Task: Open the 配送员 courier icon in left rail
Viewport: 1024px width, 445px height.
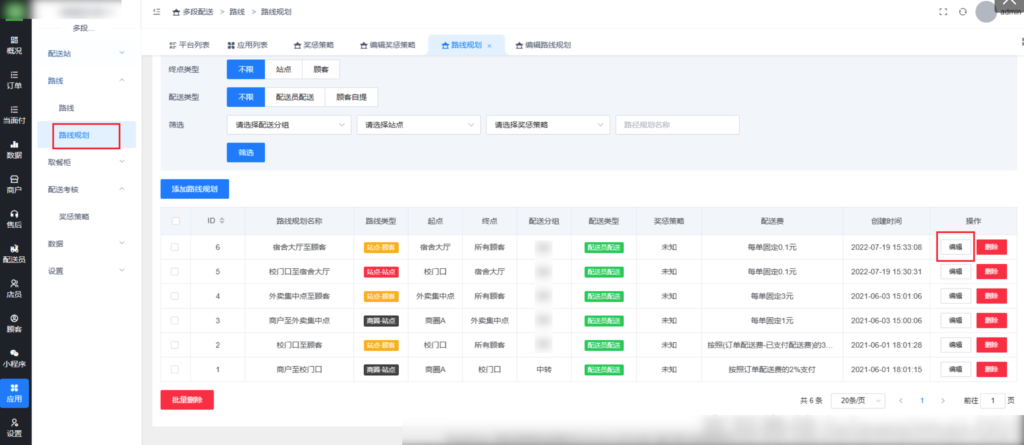Action: pyautogui.click(x=14, y=253)
